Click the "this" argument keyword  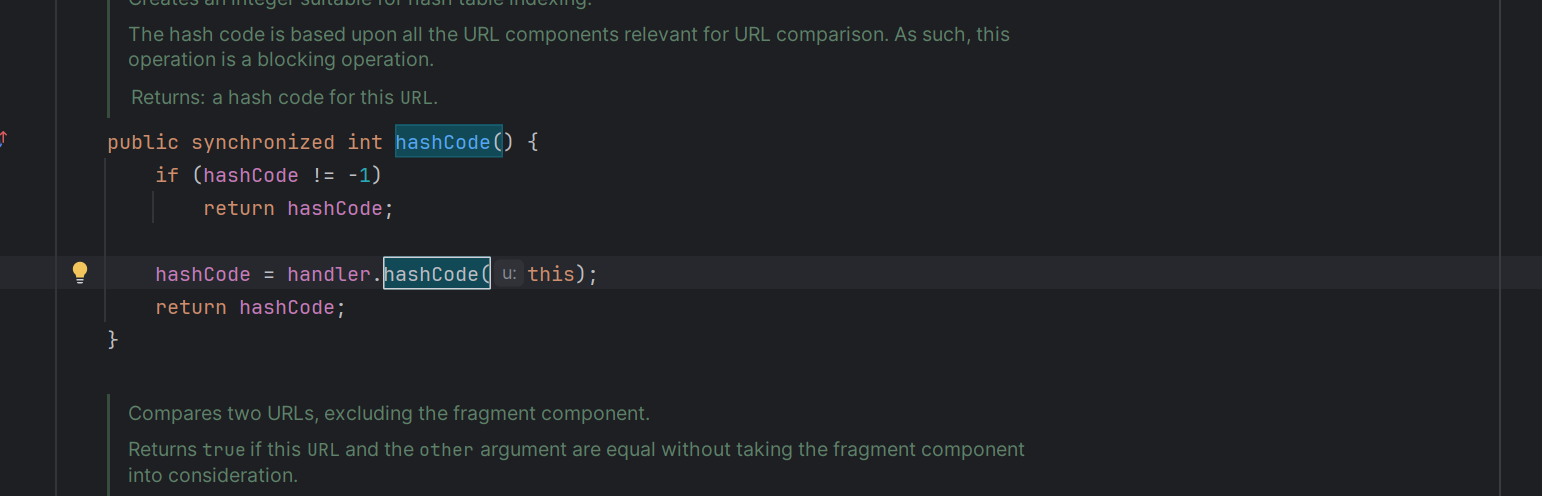coord(551,274)
